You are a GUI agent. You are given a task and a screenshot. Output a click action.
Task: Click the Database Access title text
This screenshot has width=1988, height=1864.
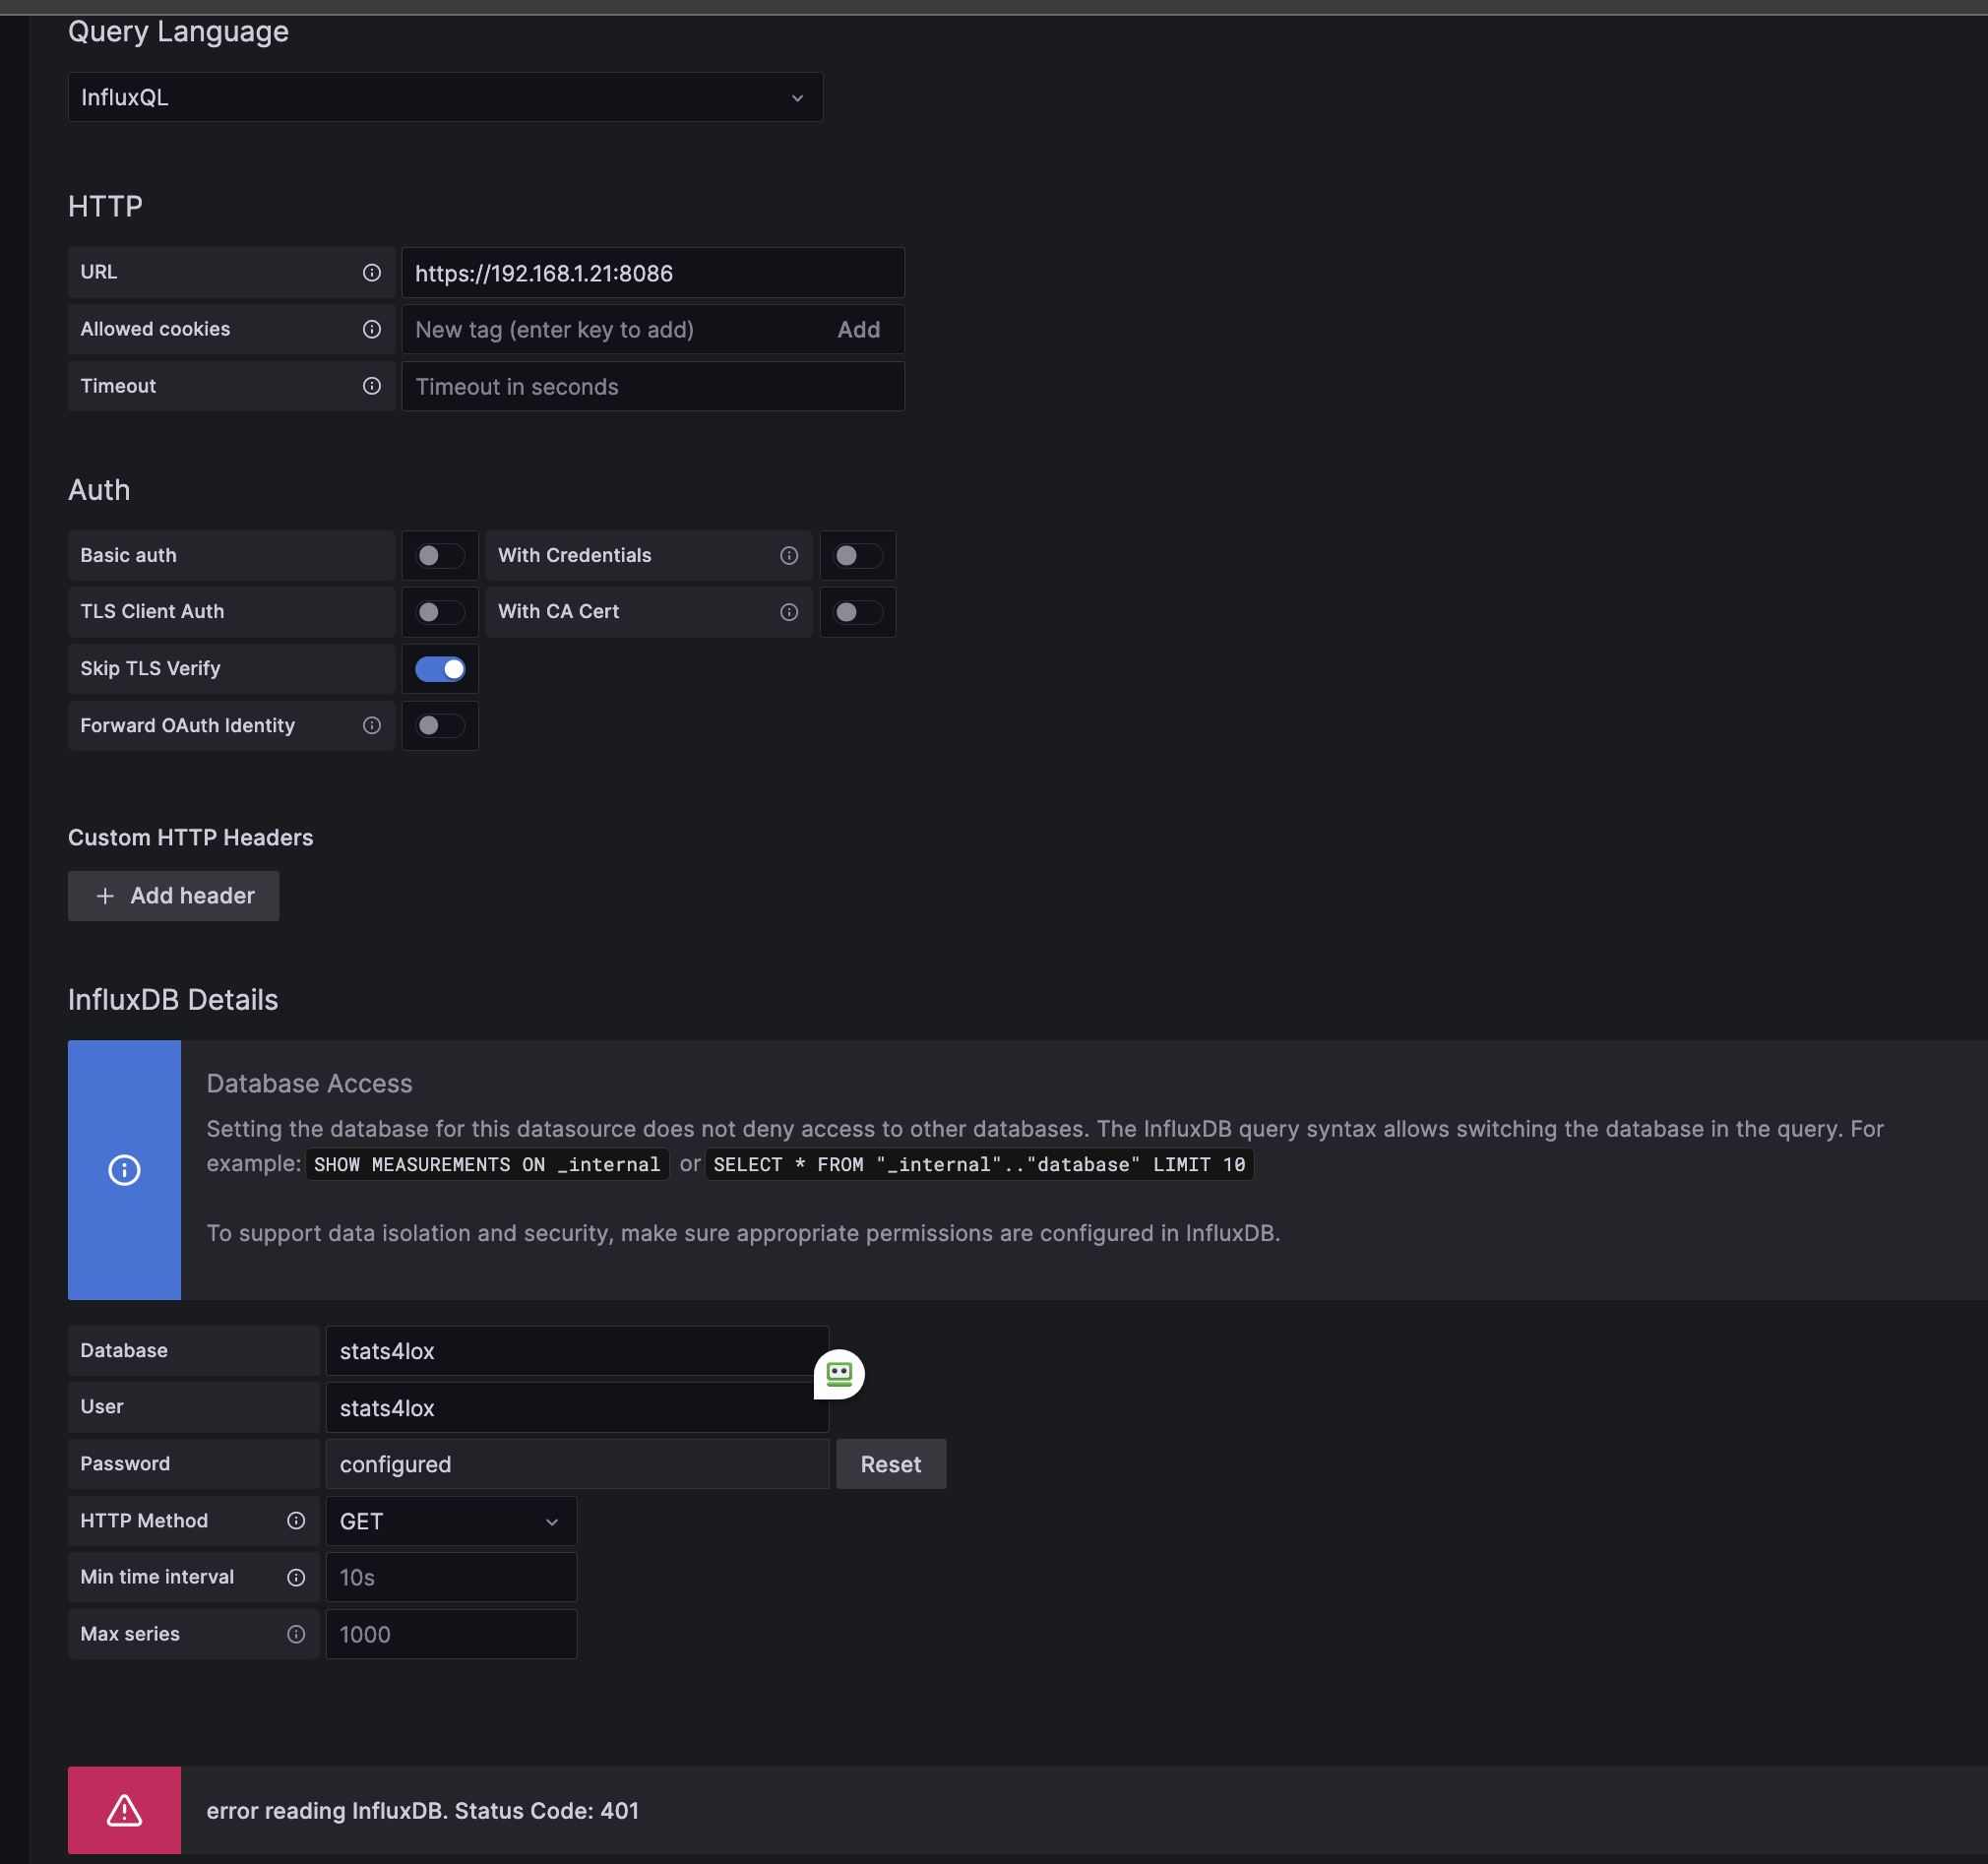point(309,1084)
